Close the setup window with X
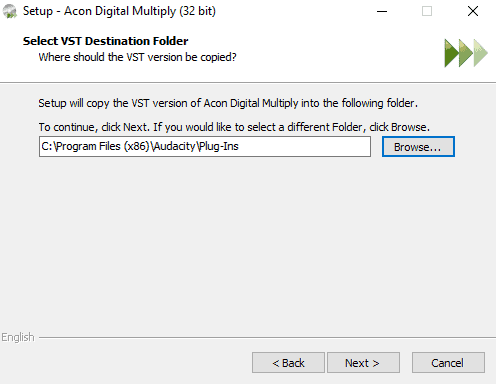The height and width of the screenshot is (384, 496). pos(473,11)
